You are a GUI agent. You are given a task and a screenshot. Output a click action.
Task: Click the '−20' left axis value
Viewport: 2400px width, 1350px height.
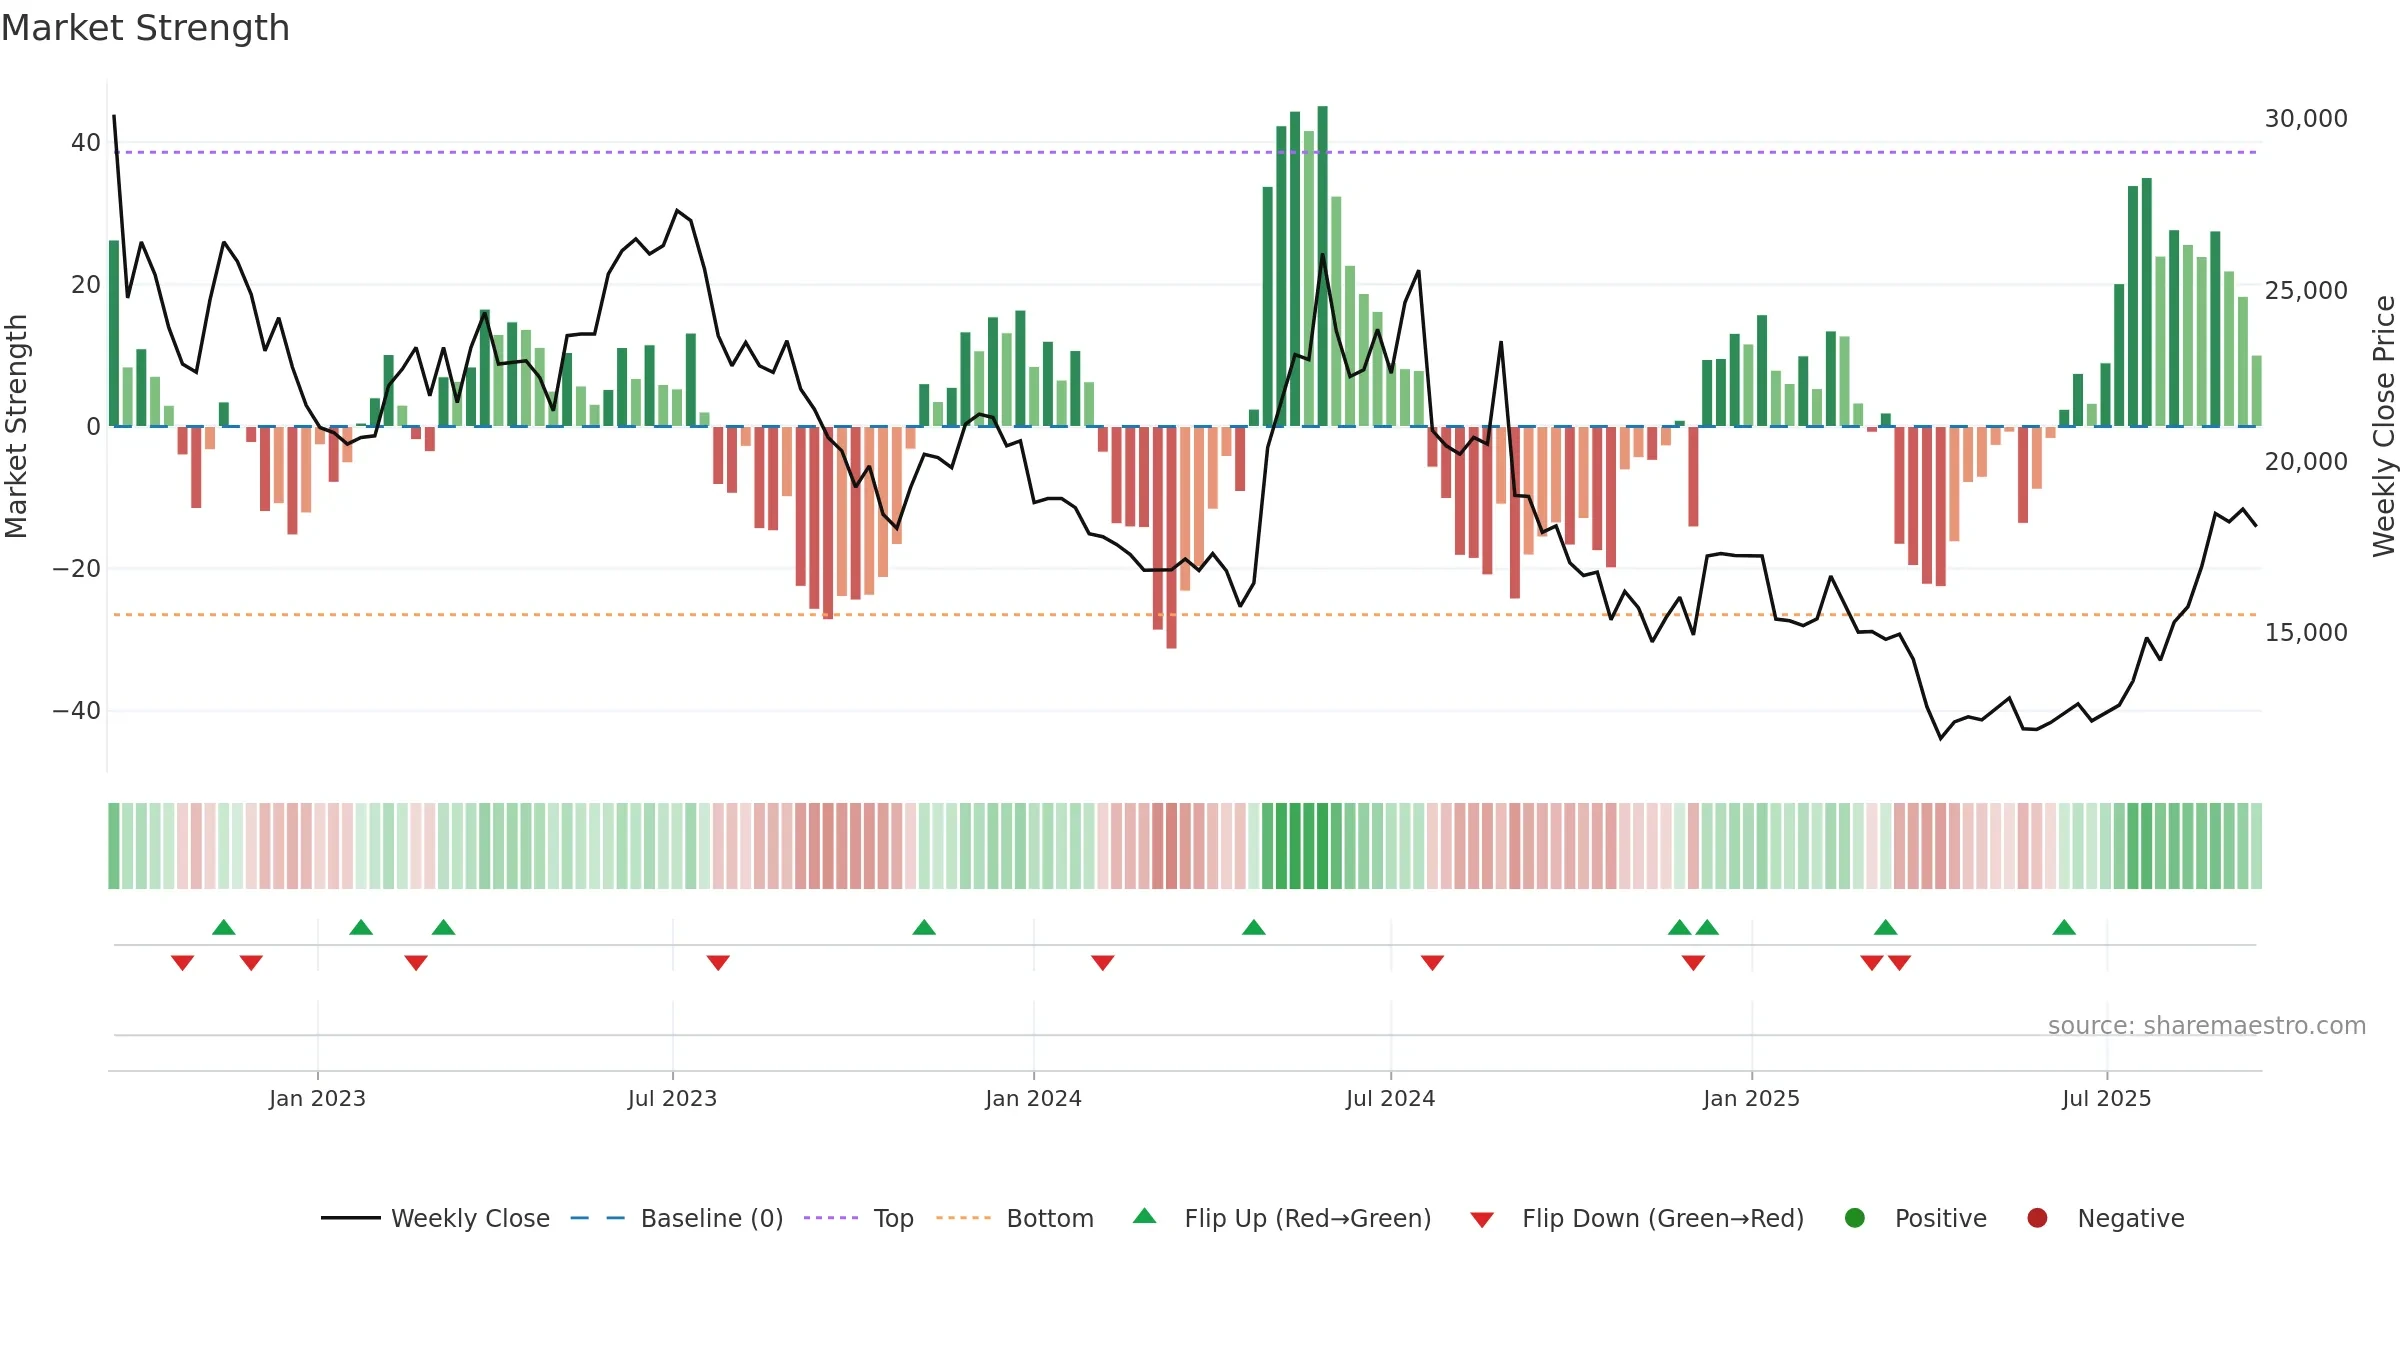pos(76,569)
